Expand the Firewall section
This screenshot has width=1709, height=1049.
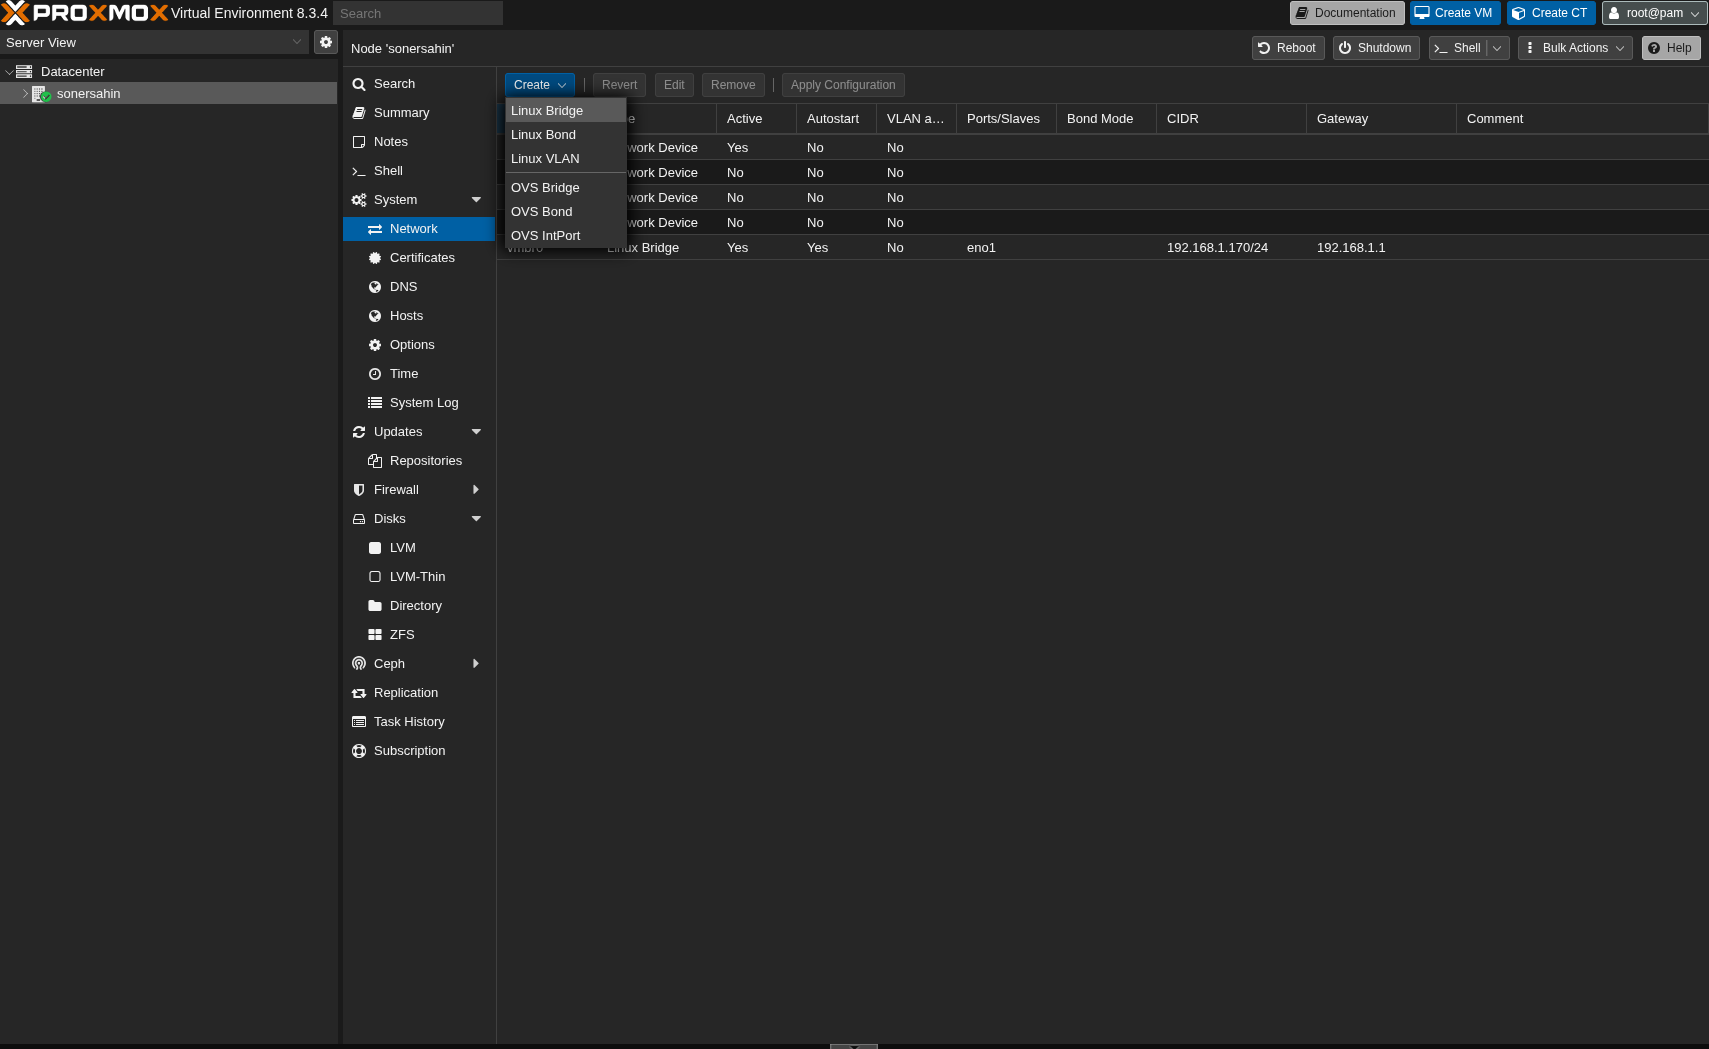(x=476, y=489)
